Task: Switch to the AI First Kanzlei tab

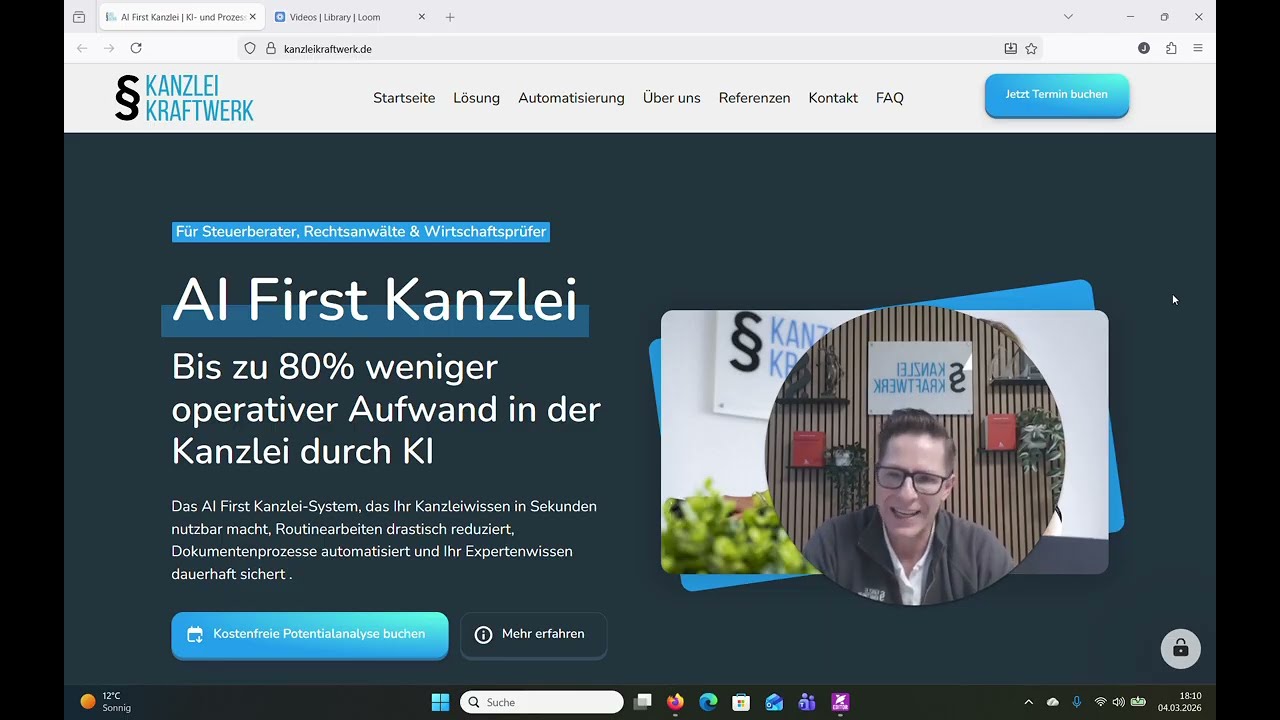Action: tap(181, 17)
